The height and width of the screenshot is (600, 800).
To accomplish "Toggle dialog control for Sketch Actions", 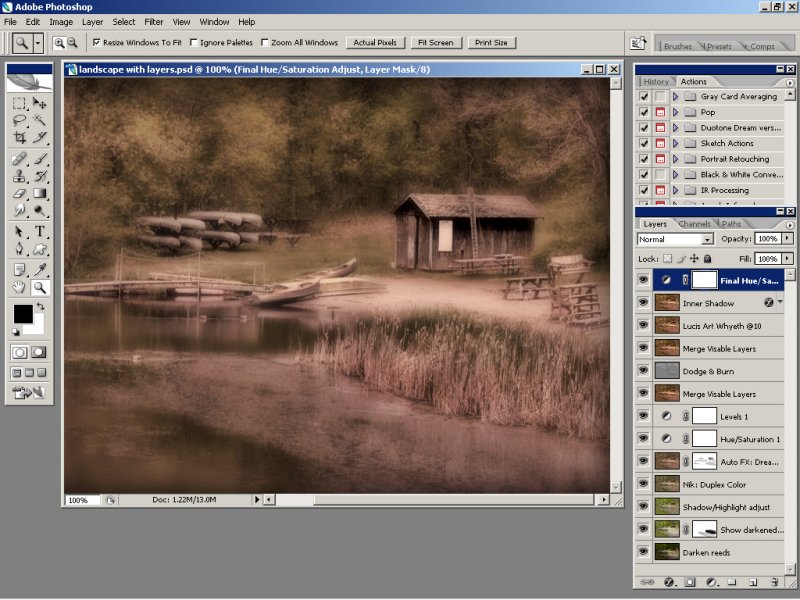I will tap(660, 143).
